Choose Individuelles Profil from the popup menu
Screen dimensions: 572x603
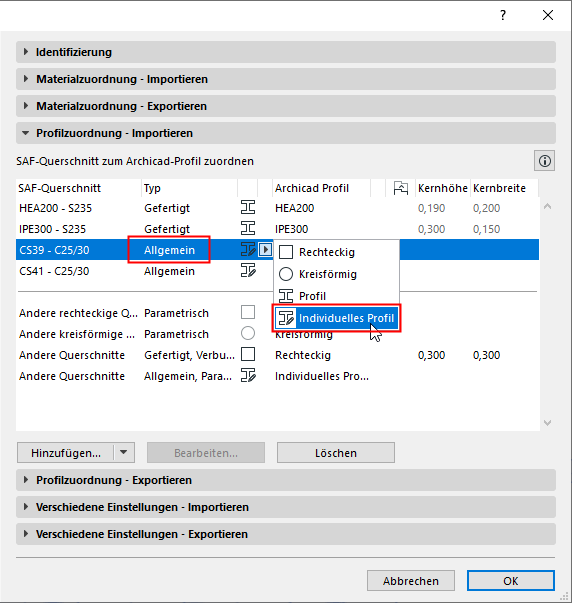tap(337, 318)
